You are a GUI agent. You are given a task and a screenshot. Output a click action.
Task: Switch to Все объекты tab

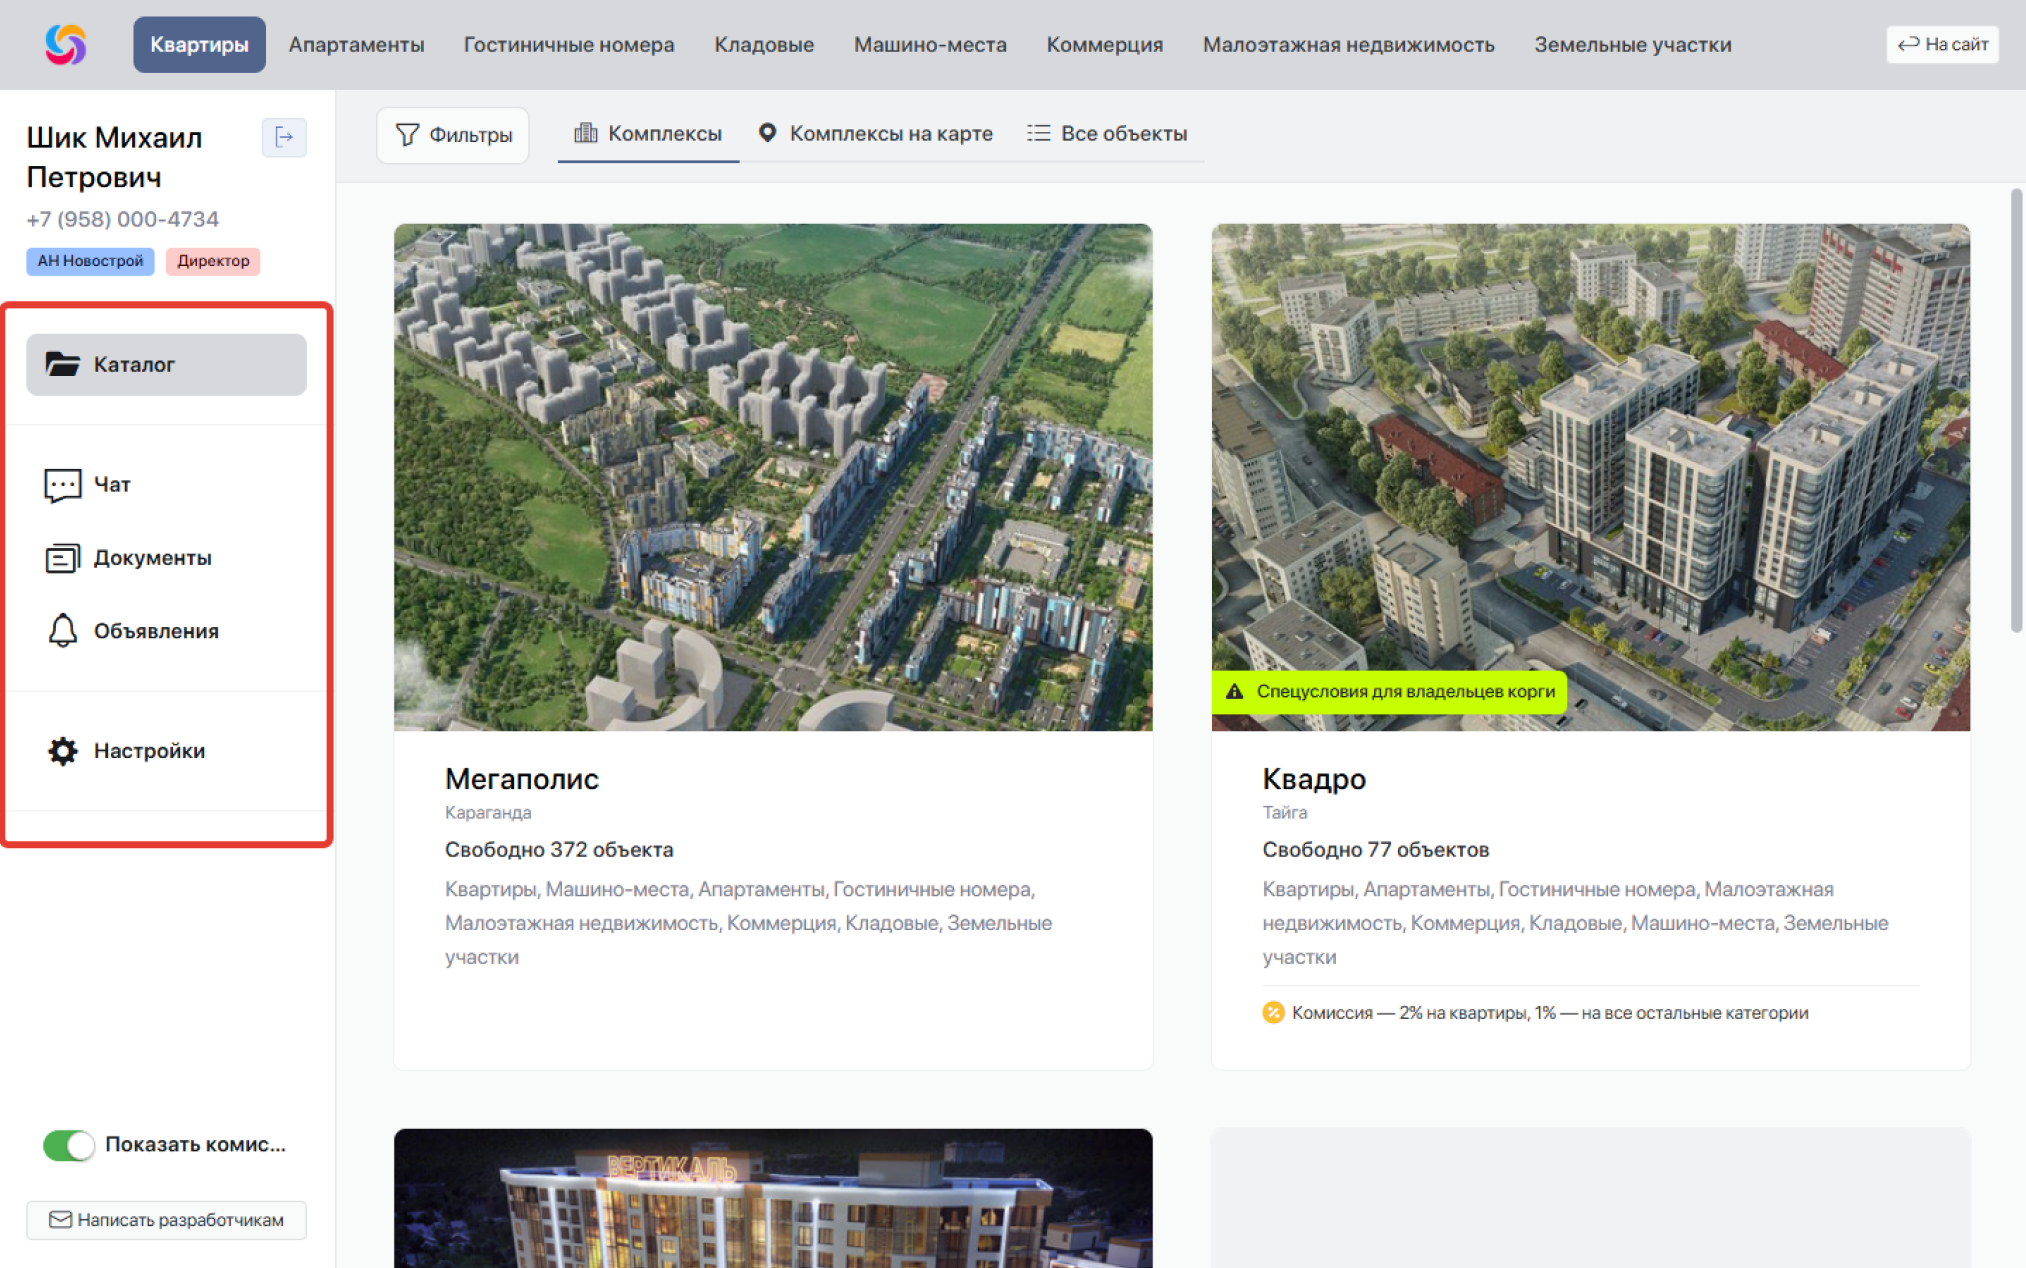click(x=1107, y=133)
